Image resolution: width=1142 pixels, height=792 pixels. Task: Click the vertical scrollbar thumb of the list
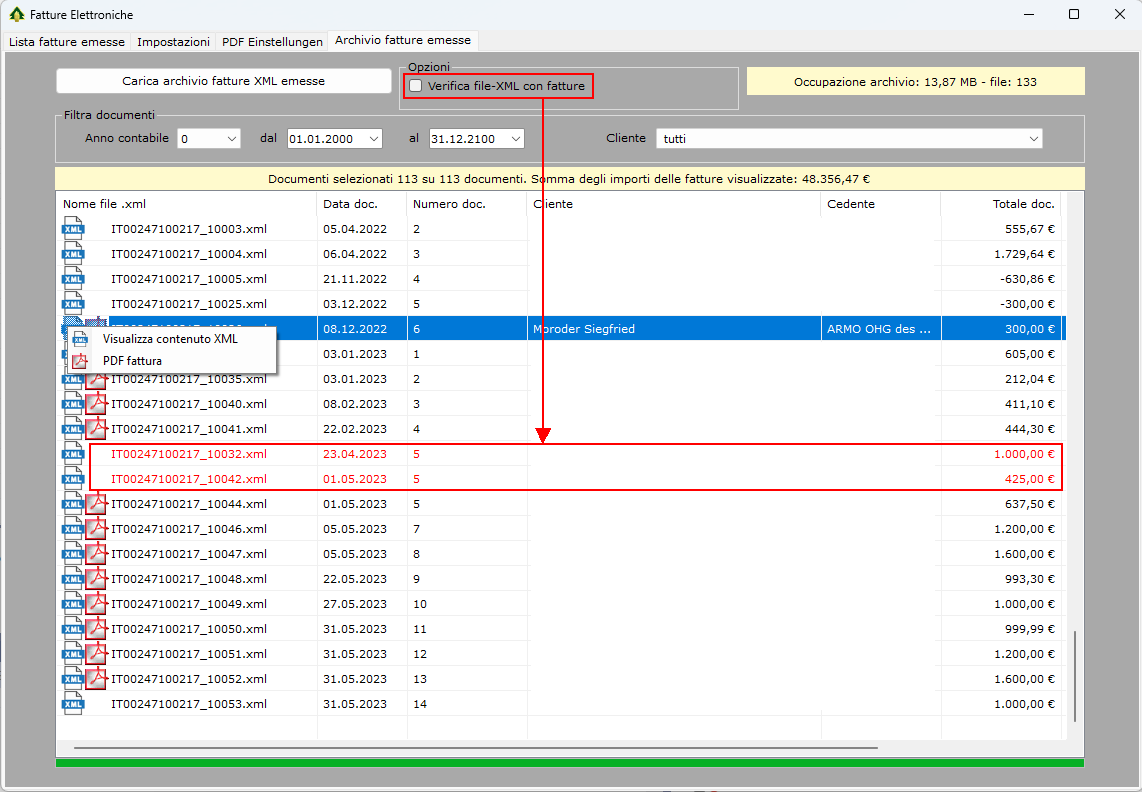(1075, 675)
